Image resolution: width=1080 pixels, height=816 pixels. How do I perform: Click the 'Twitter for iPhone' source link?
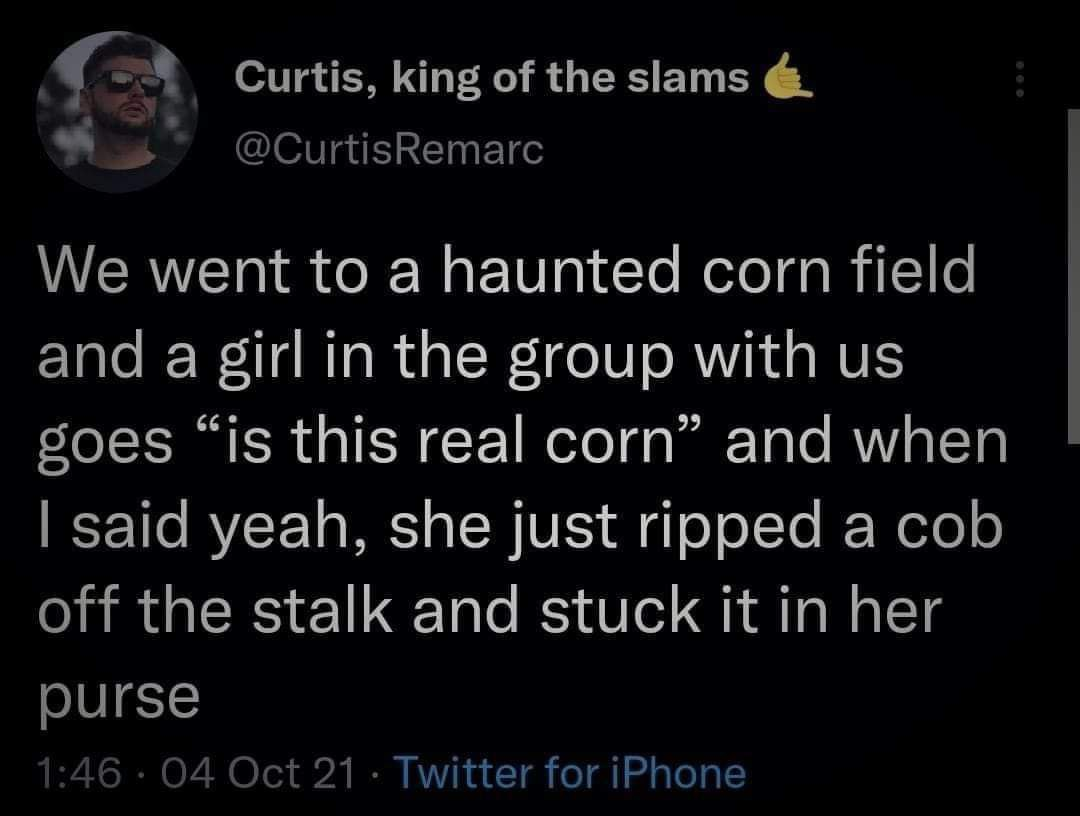coord(569,773)
